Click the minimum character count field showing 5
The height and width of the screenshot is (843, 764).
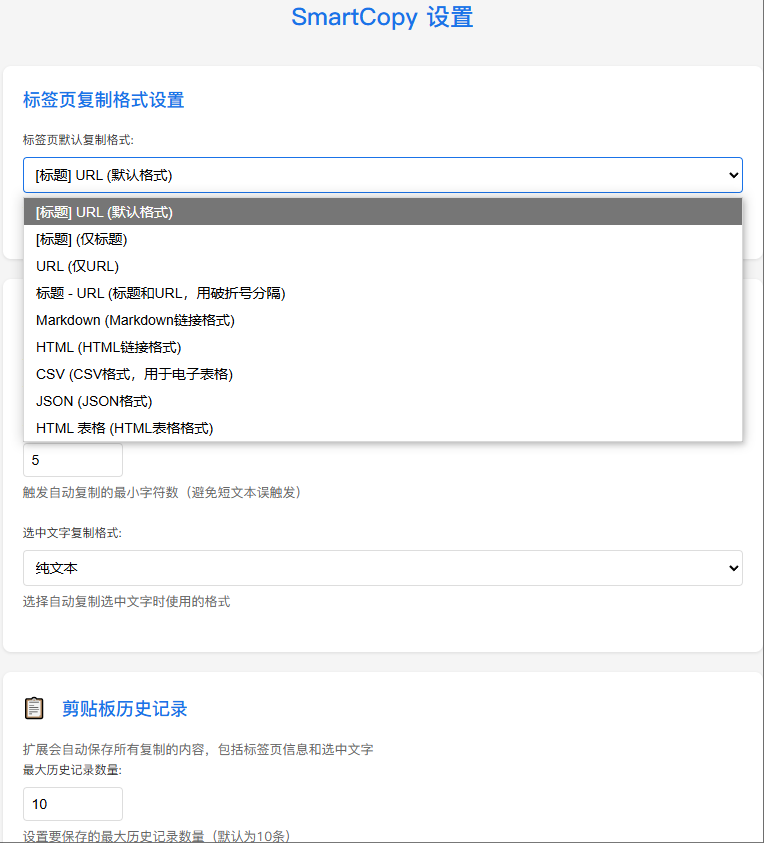point(73,460)
